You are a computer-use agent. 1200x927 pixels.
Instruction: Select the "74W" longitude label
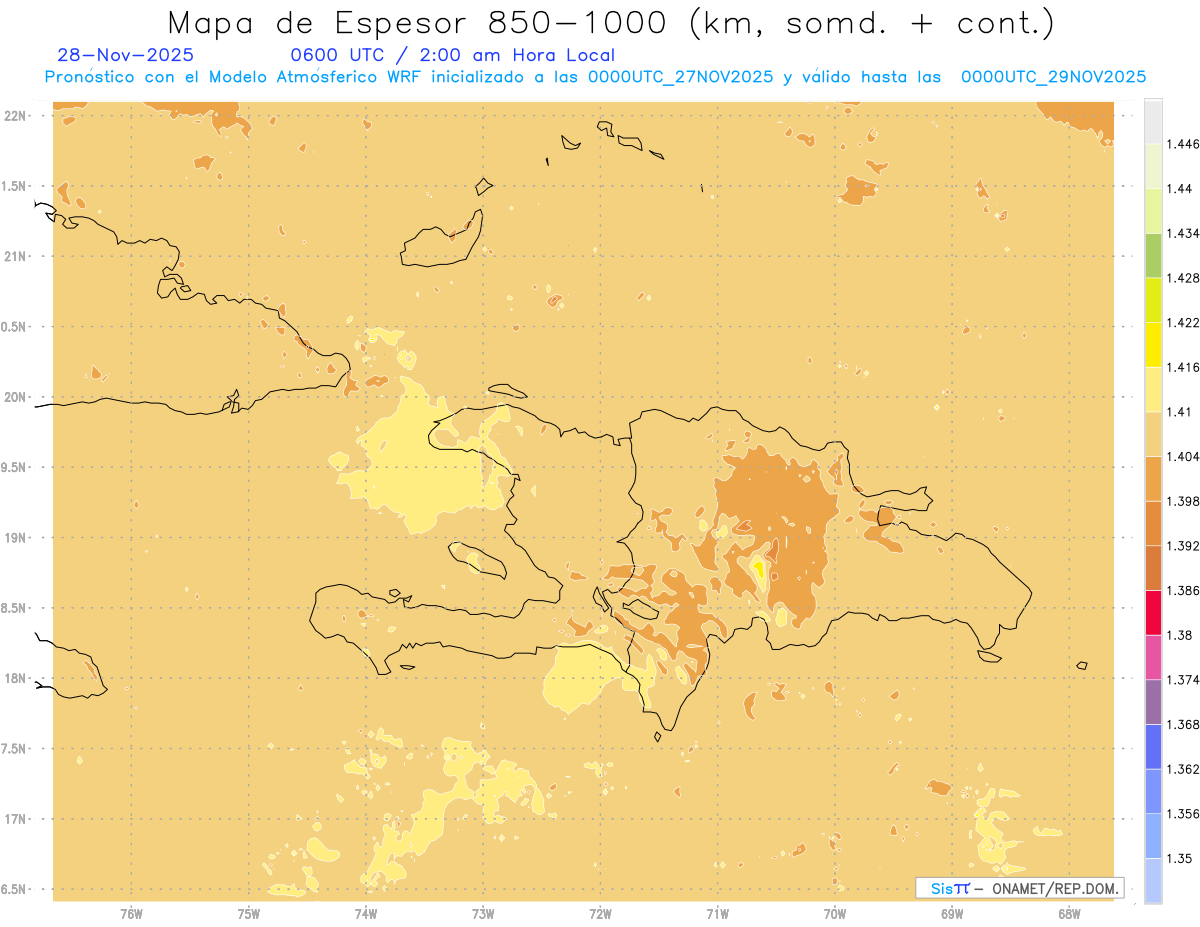click(x=365, y=913)
